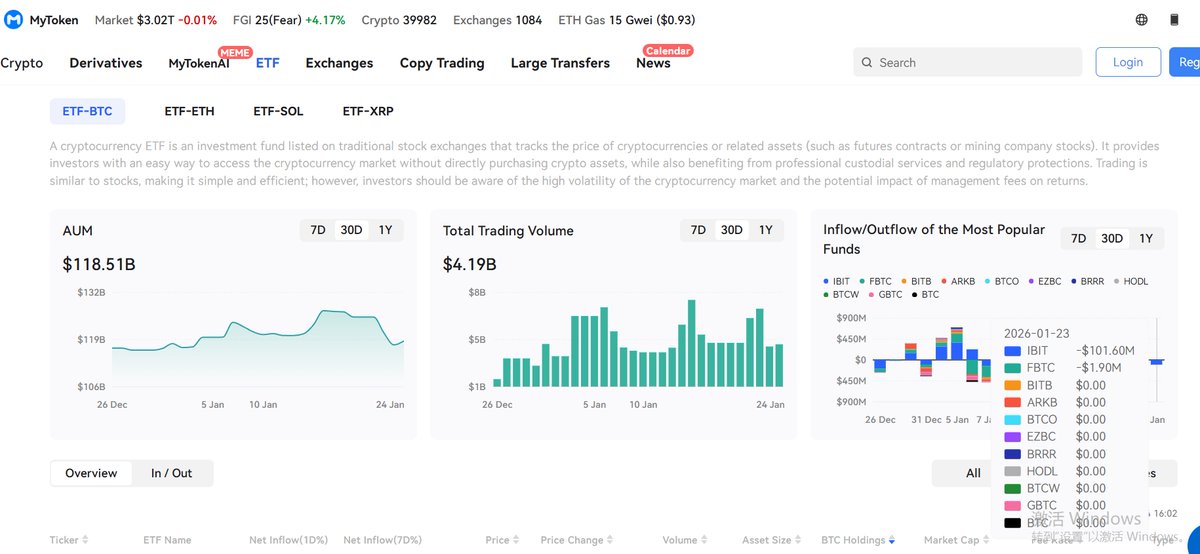Click the All filter button

click(x=973, y=473)
